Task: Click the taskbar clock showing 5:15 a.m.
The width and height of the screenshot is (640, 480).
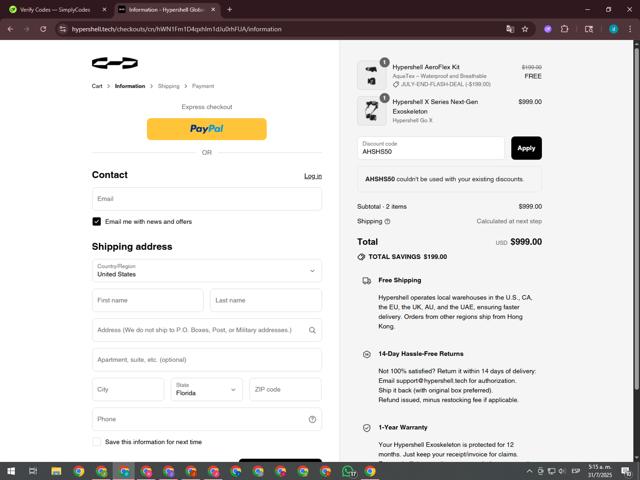Action: point(600,471)
